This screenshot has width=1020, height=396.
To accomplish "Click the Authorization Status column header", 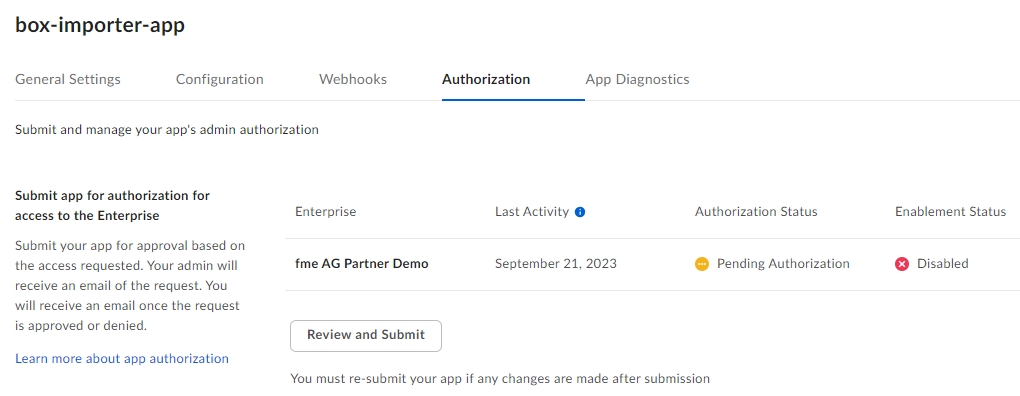I will (756, 212).
